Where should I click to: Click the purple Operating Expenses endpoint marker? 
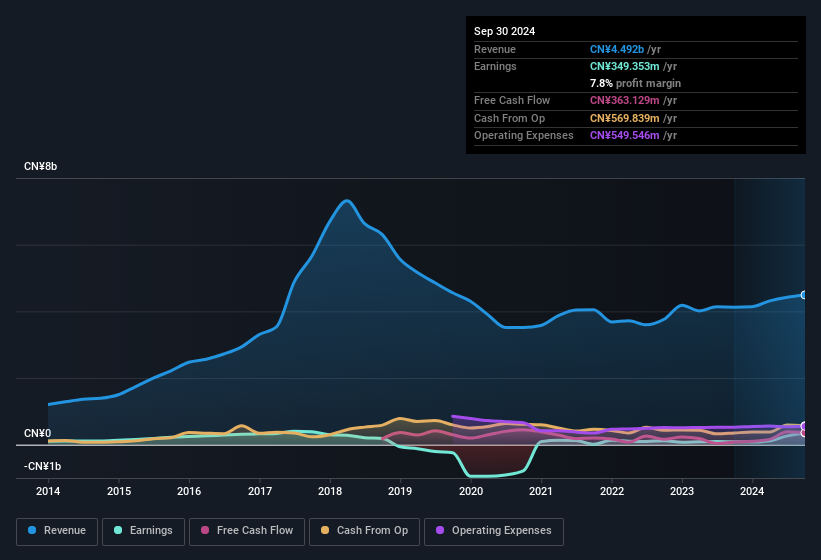(804, 426)
